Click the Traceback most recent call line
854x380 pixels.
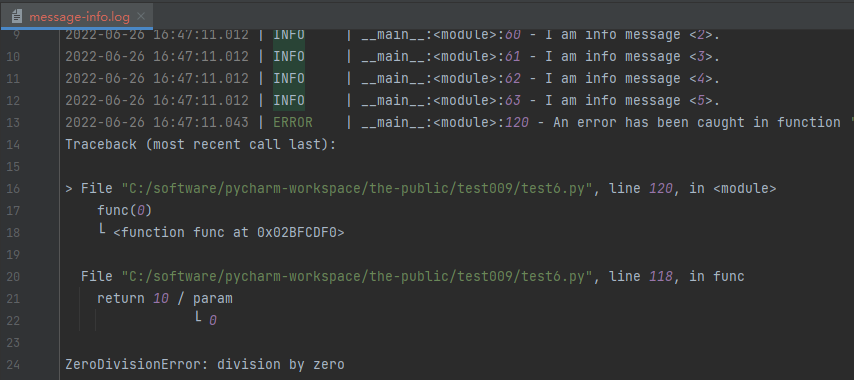201,145
